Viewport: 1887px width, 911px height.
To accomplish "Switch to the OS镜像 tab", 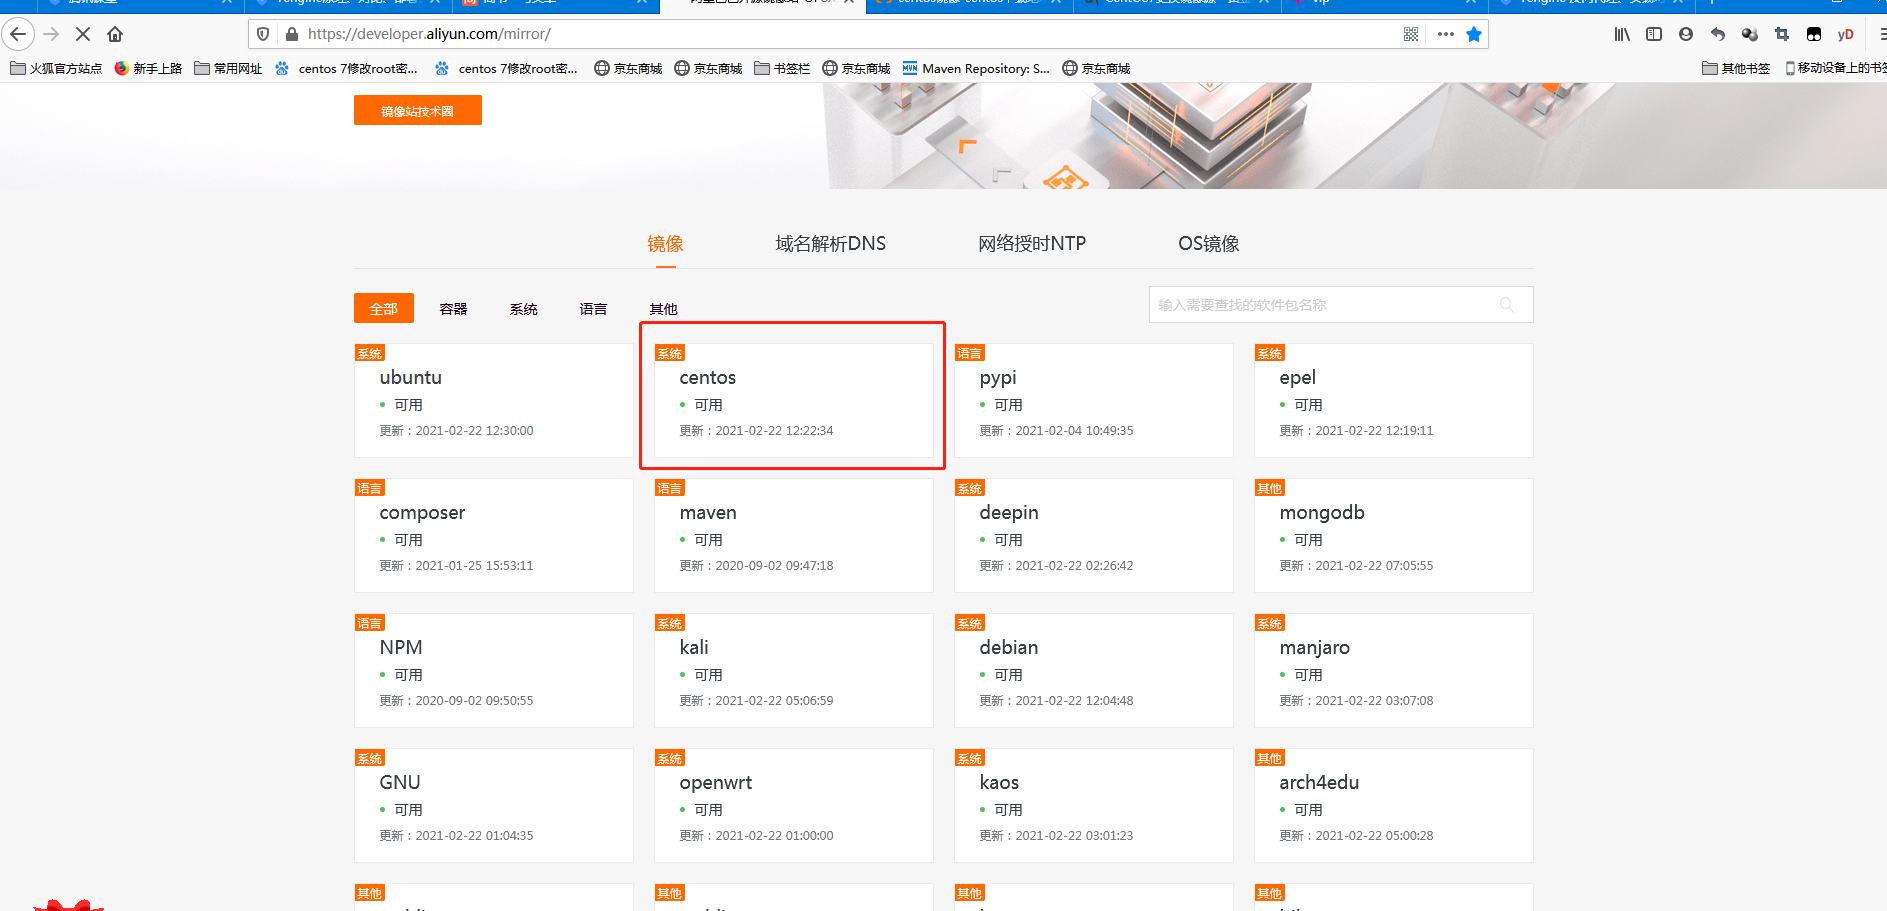I will [1208, 244].
